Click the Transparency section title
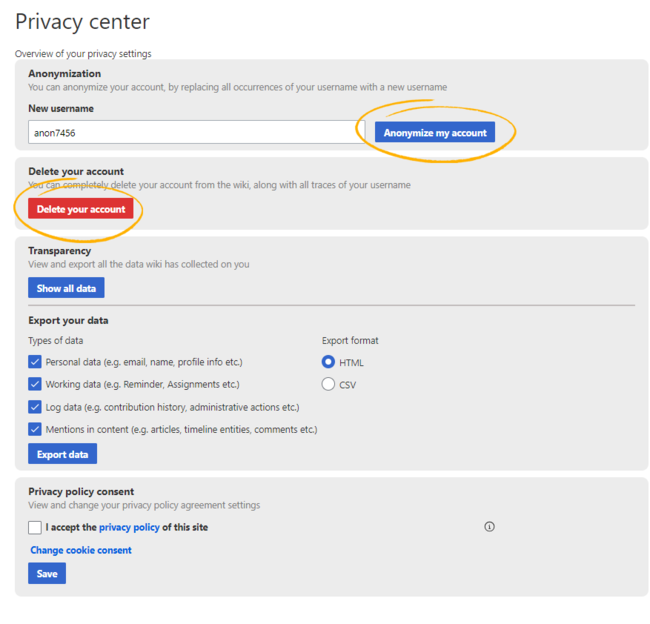650x624 pixels. click(x=60, y=251)
